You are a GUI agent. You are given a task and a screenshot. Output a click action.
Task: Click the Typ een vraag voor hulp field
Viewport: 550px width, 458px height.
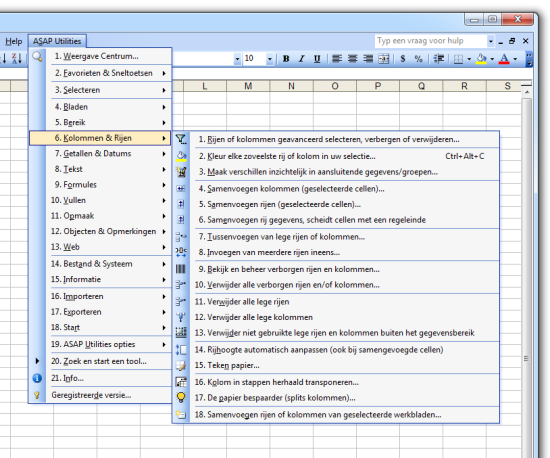[x=431, y=41]
